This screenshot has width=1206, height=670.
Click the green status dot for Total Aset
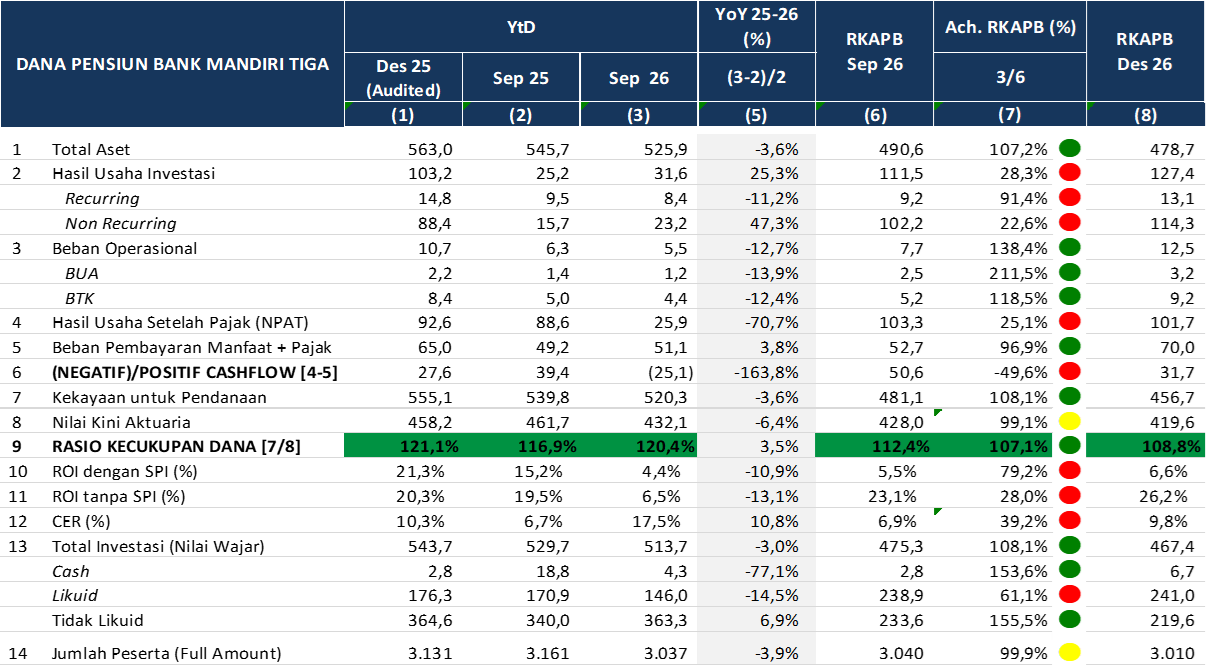coord(1069,149)
